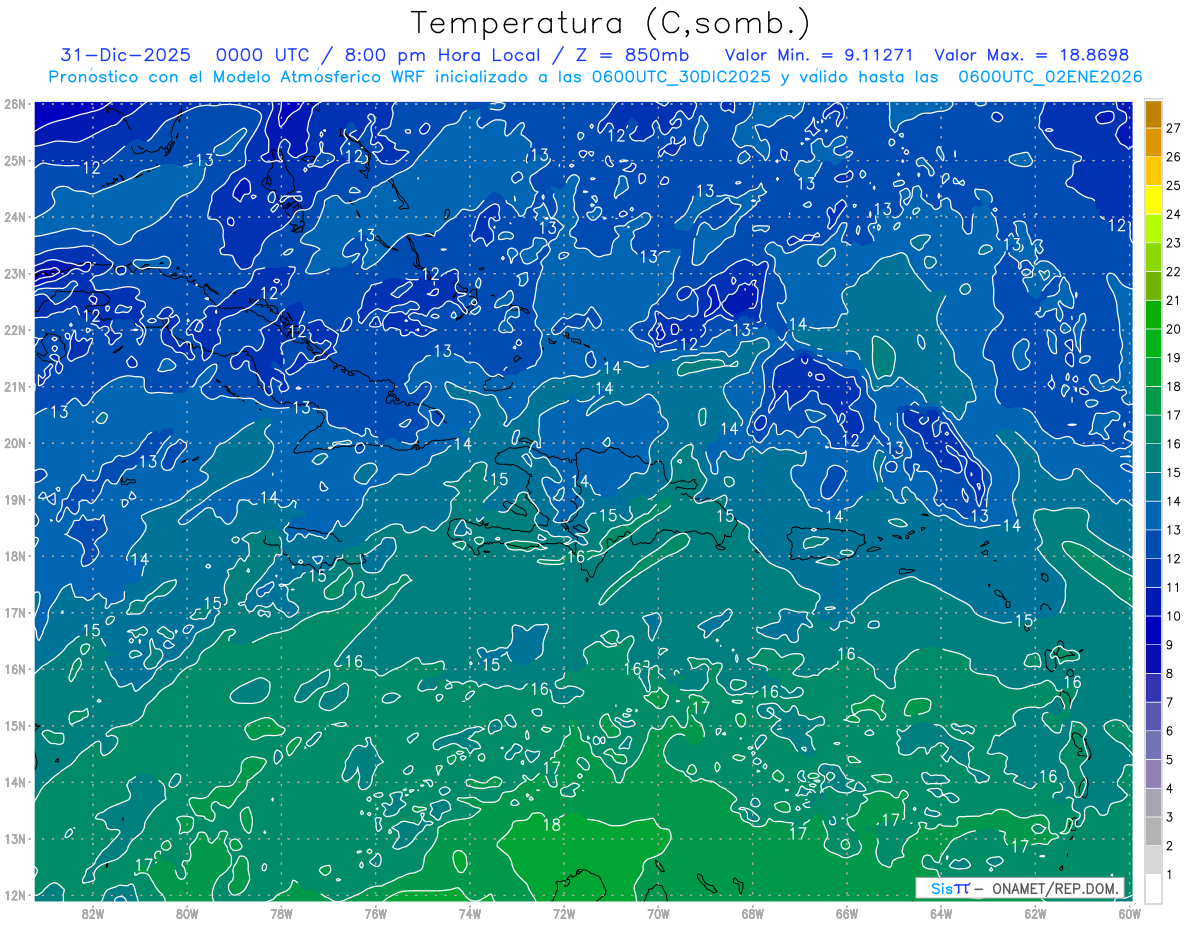Screen dimensions: 1200x927
Task: Click the pressure level "Z = 850mb"
Action: 632,55
